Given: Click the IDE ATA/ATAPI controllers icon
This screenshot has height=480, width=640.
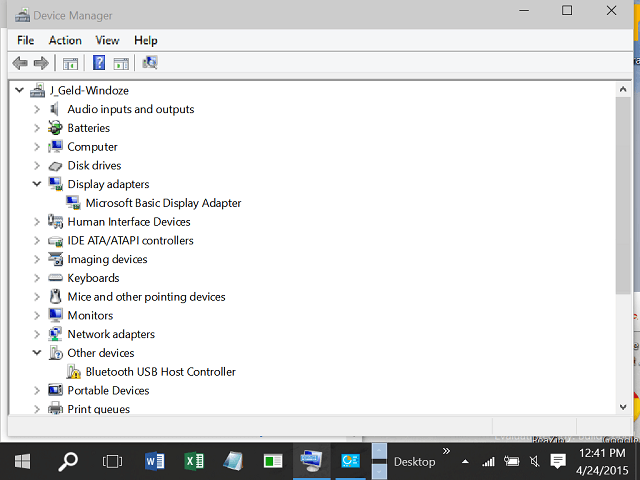Looking at the screenshot, I should tap(55, 241).
